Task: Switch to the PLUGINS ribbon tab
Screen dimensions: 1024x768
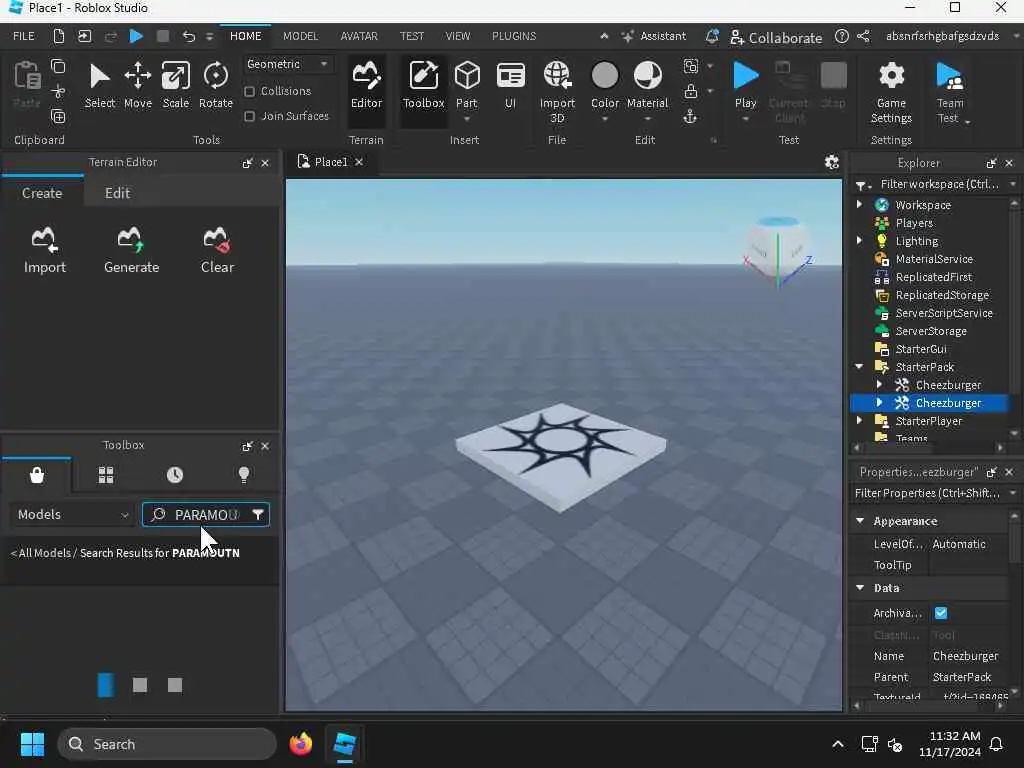Action: [x=514, y=36]
